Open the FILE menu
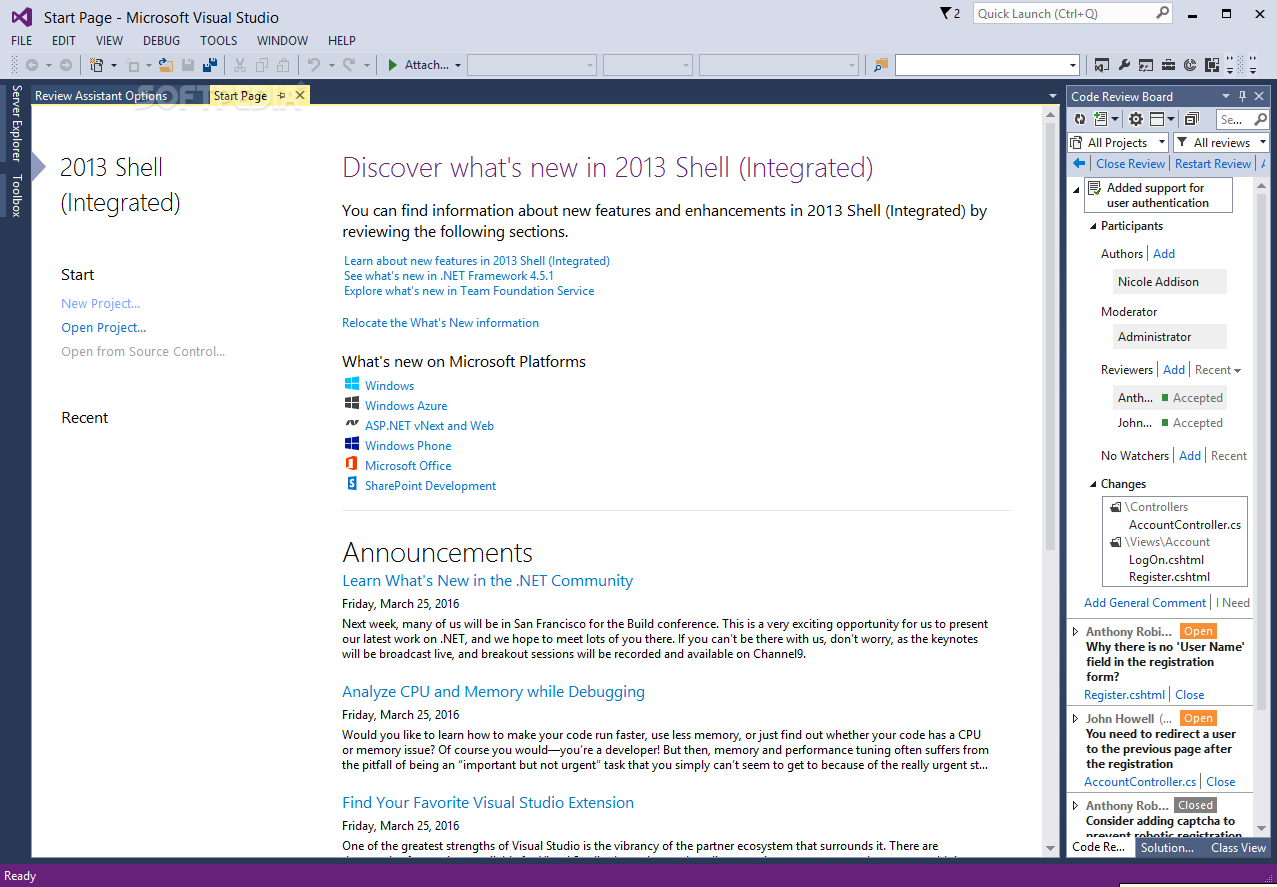Viewport: 1277px width, 887px height. pos(21,41)
